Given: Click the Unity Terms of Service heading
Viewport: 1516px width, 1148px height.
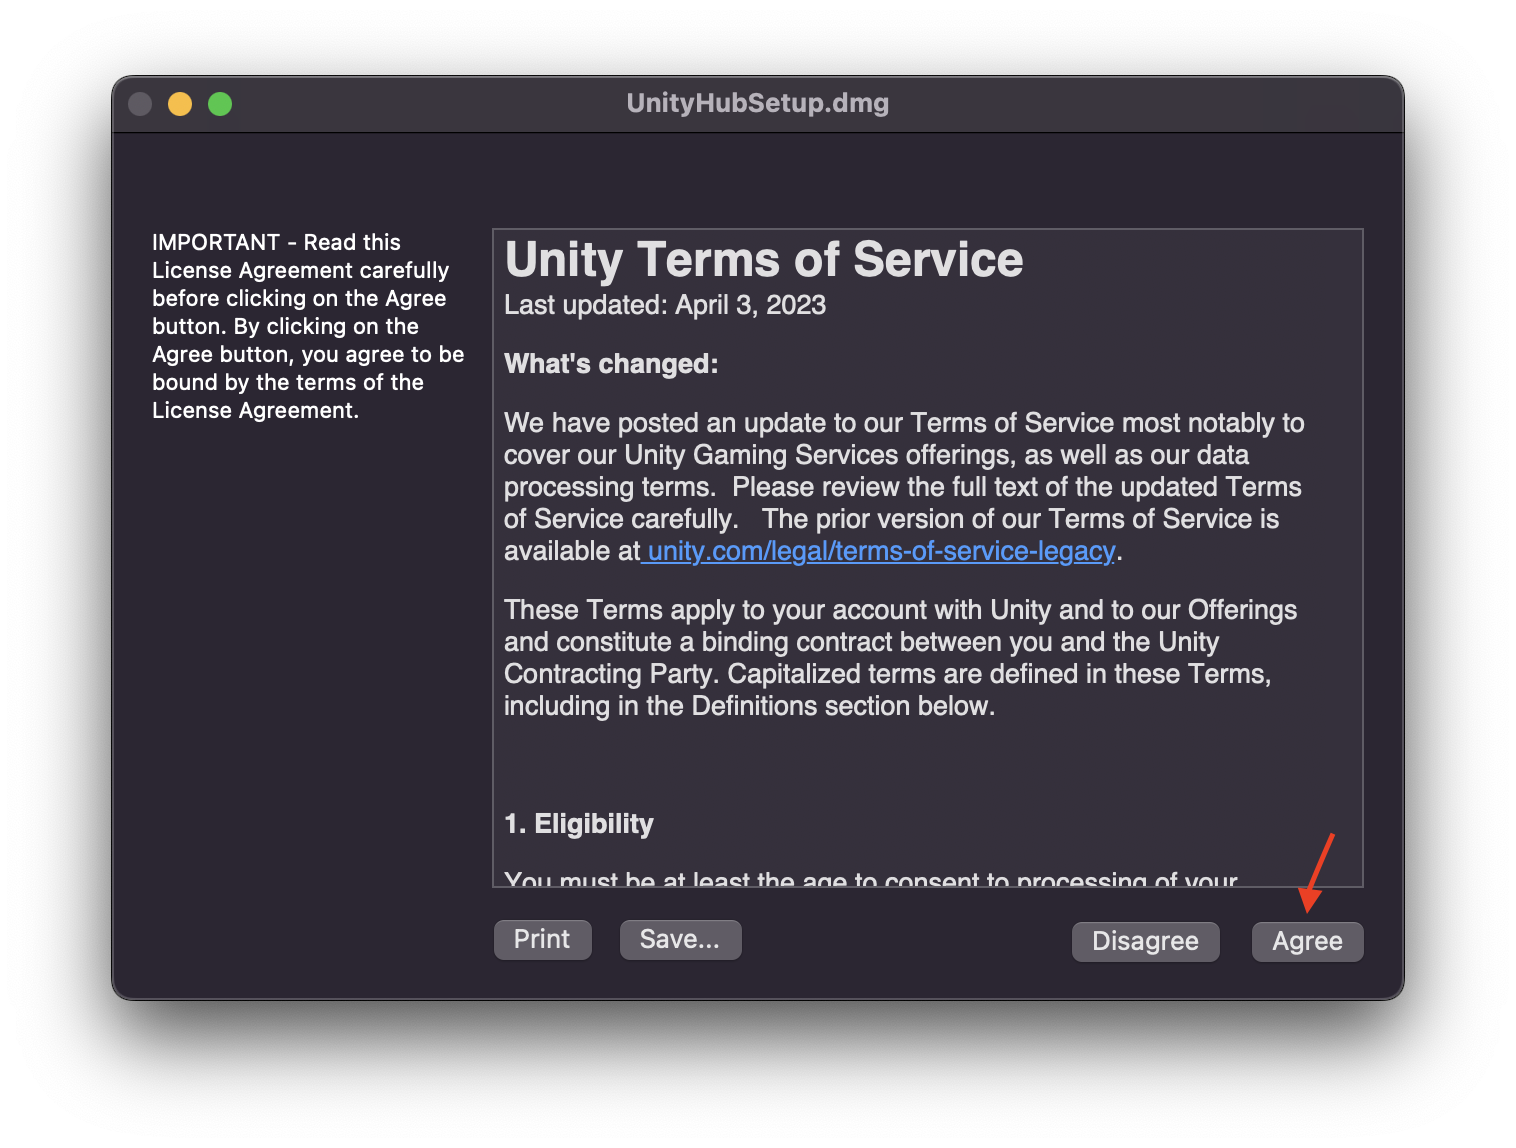Looking at the screenshot, I should pos(763,259).
